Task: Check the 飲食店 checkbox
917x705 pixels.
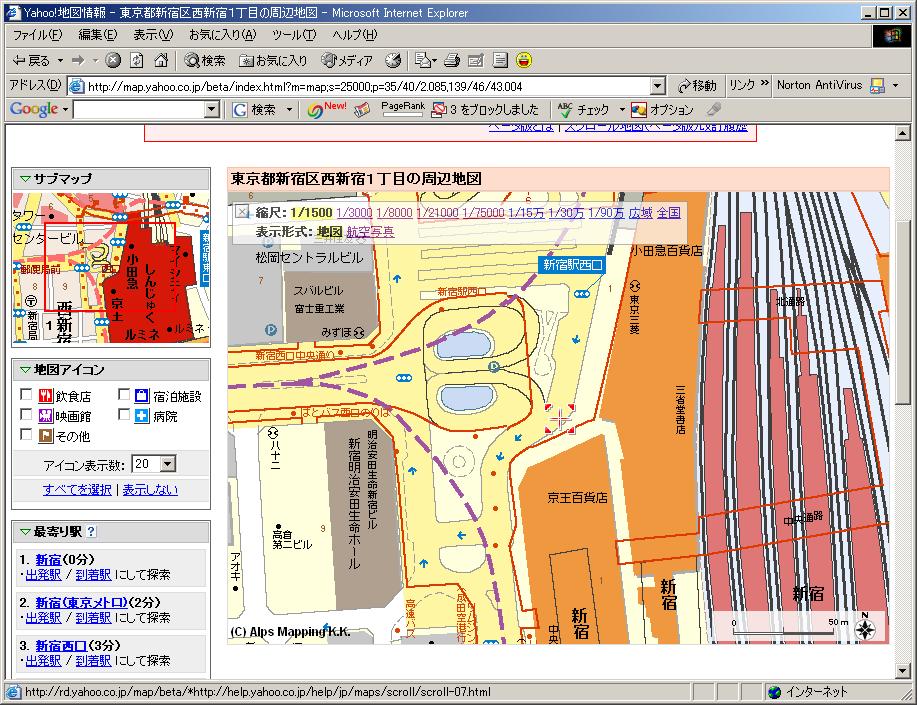Action: pos(26,394)
